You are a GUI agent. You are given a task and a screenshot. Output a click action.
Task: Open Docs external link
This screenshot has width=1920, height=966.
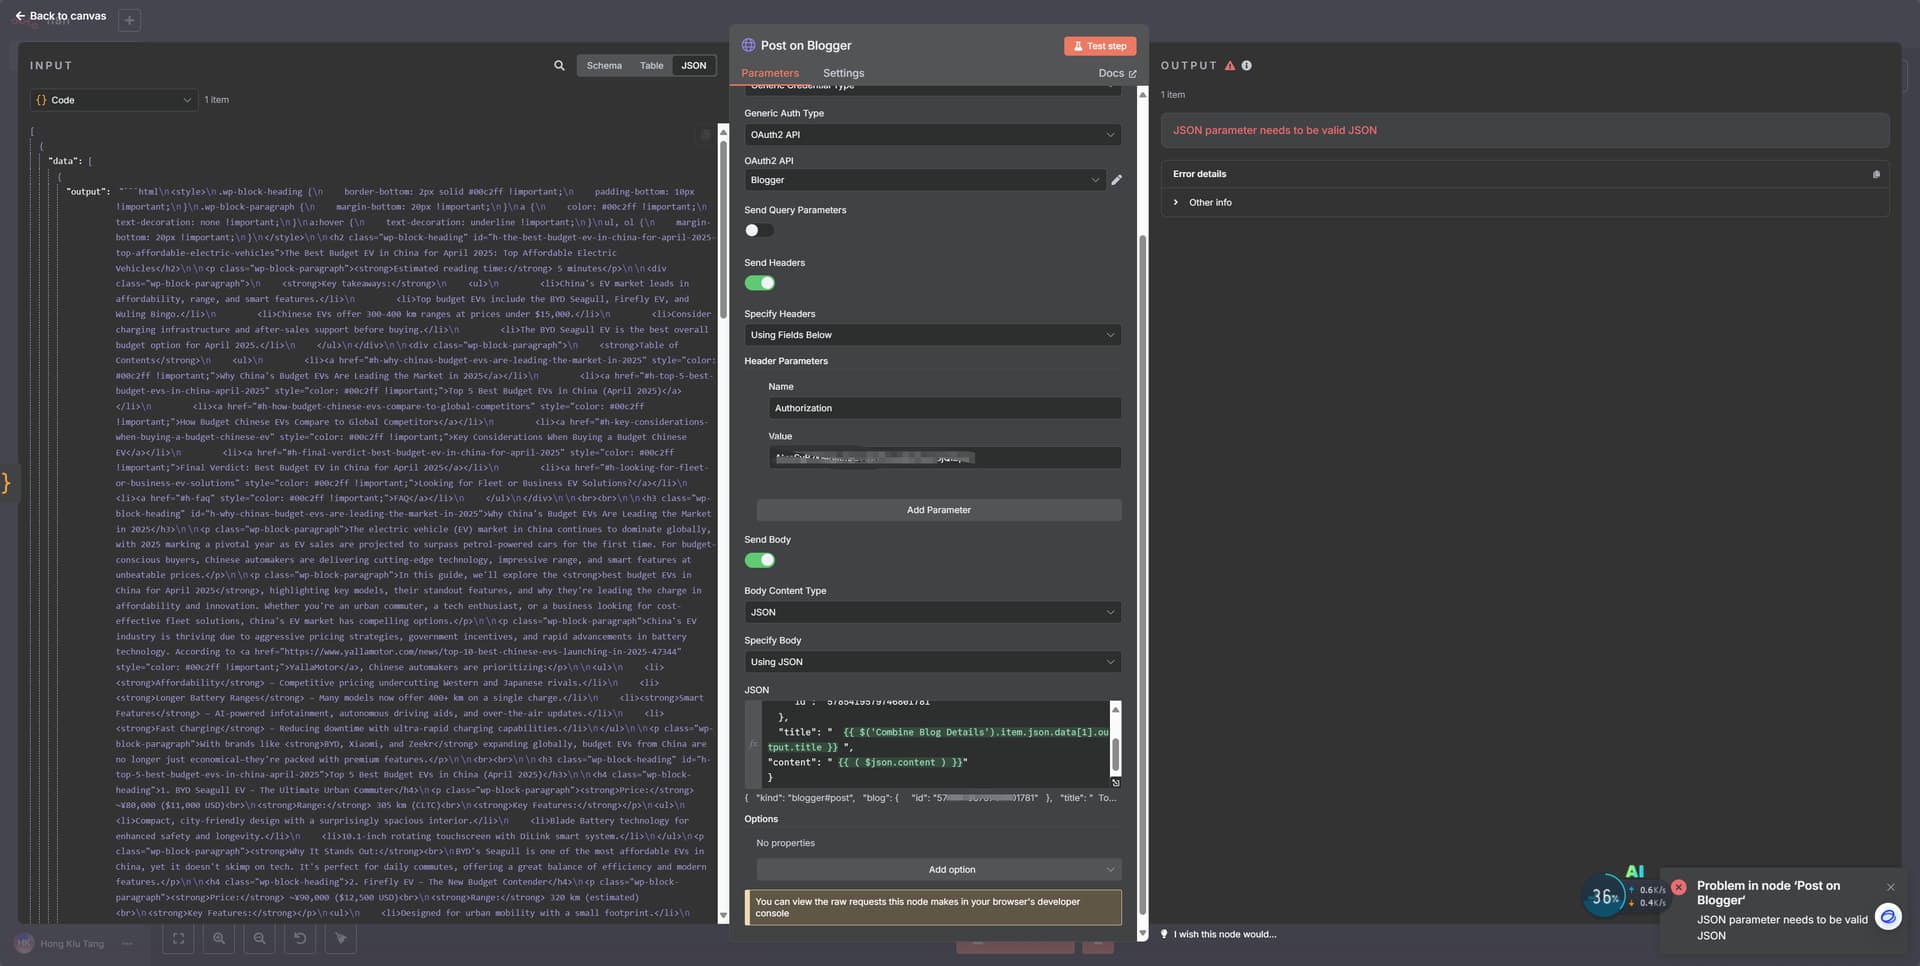pyautogui.click(x=1117, y=73)
